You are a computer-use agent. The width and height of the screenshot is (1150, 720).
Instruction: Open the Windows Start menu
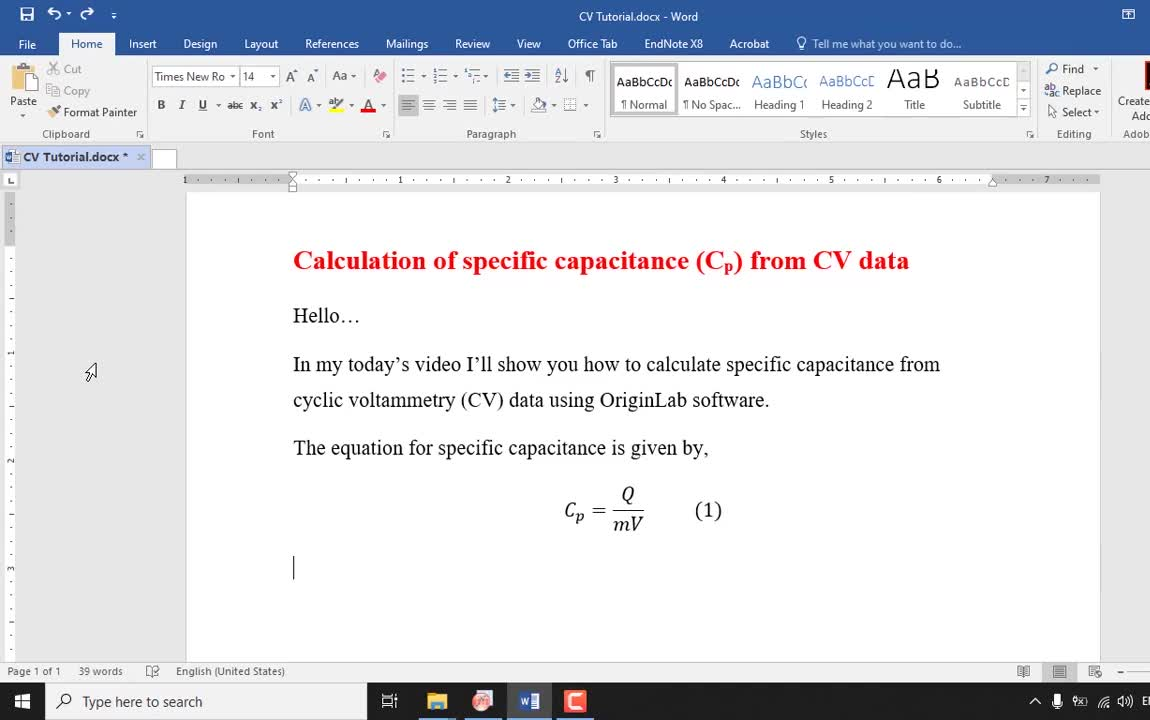(x=22, y=702)
